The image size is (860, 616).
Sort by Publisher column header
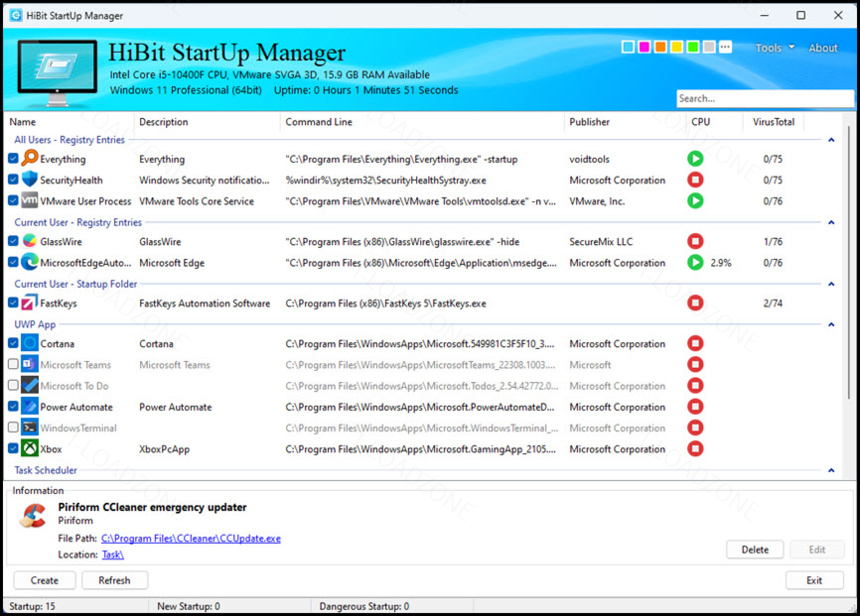coord(589,122)
